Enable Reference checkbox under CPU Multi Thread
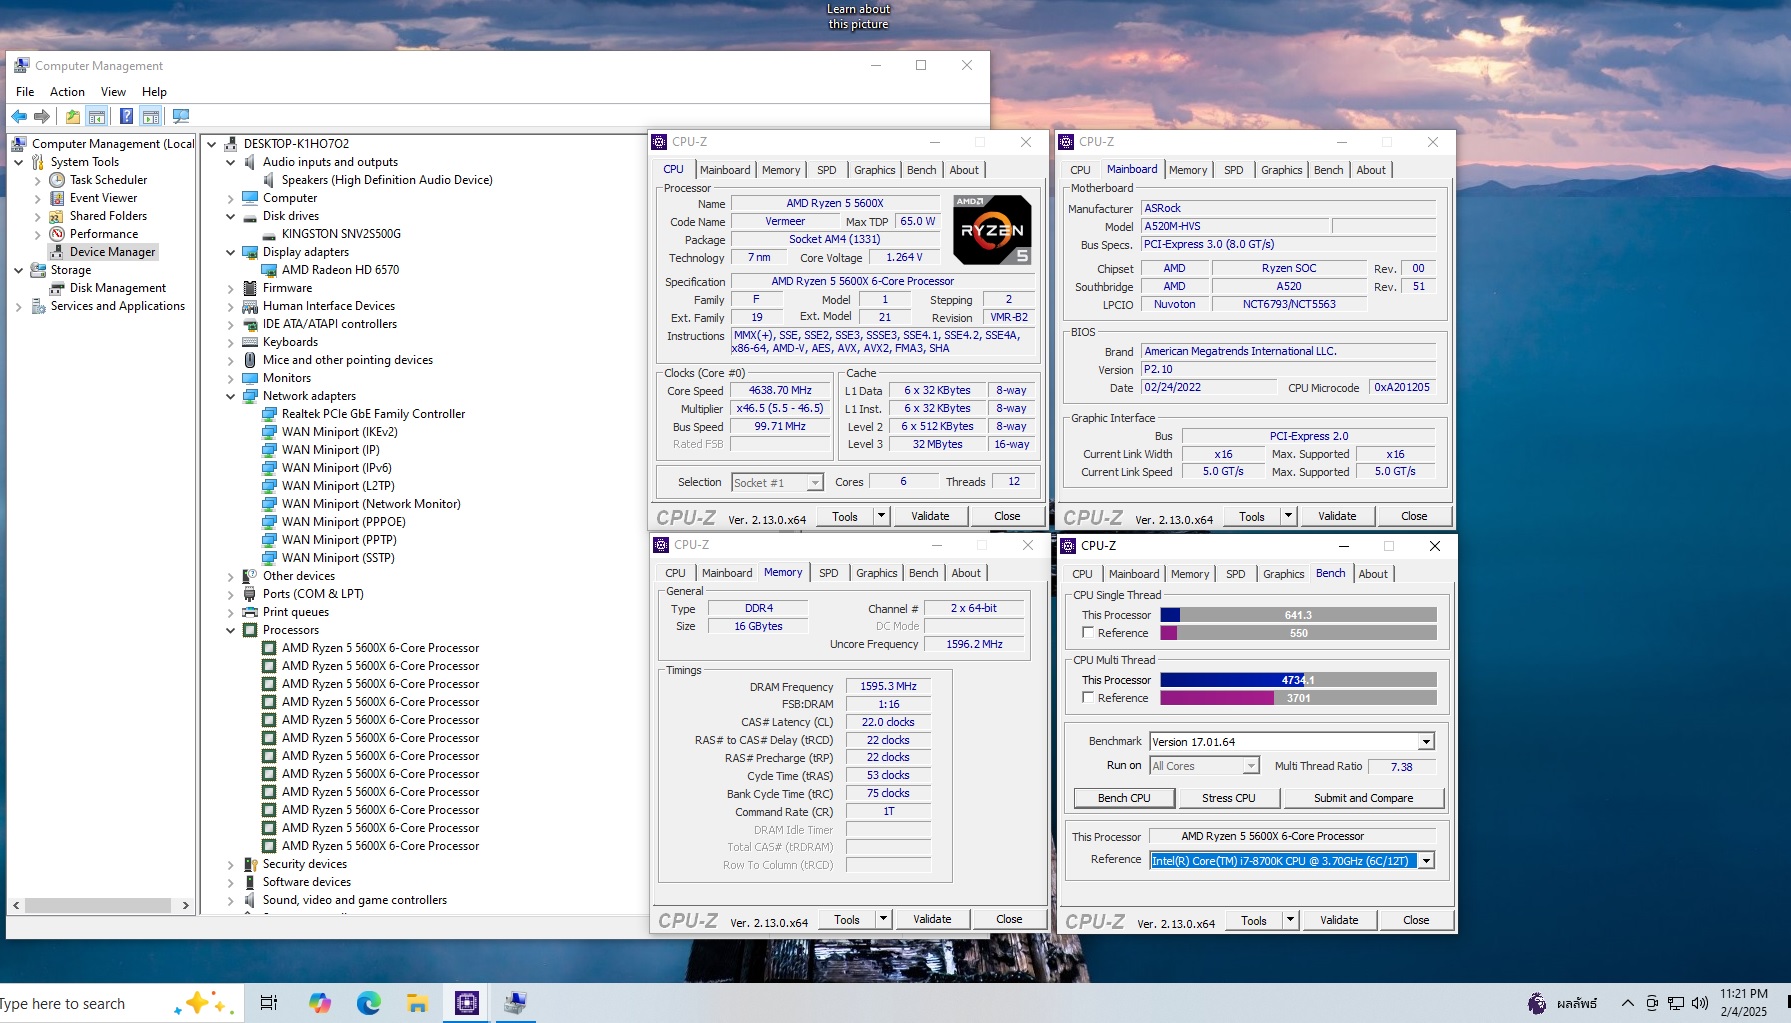Viewport: 1791px width, 1023px height. tap(1088, 697)
